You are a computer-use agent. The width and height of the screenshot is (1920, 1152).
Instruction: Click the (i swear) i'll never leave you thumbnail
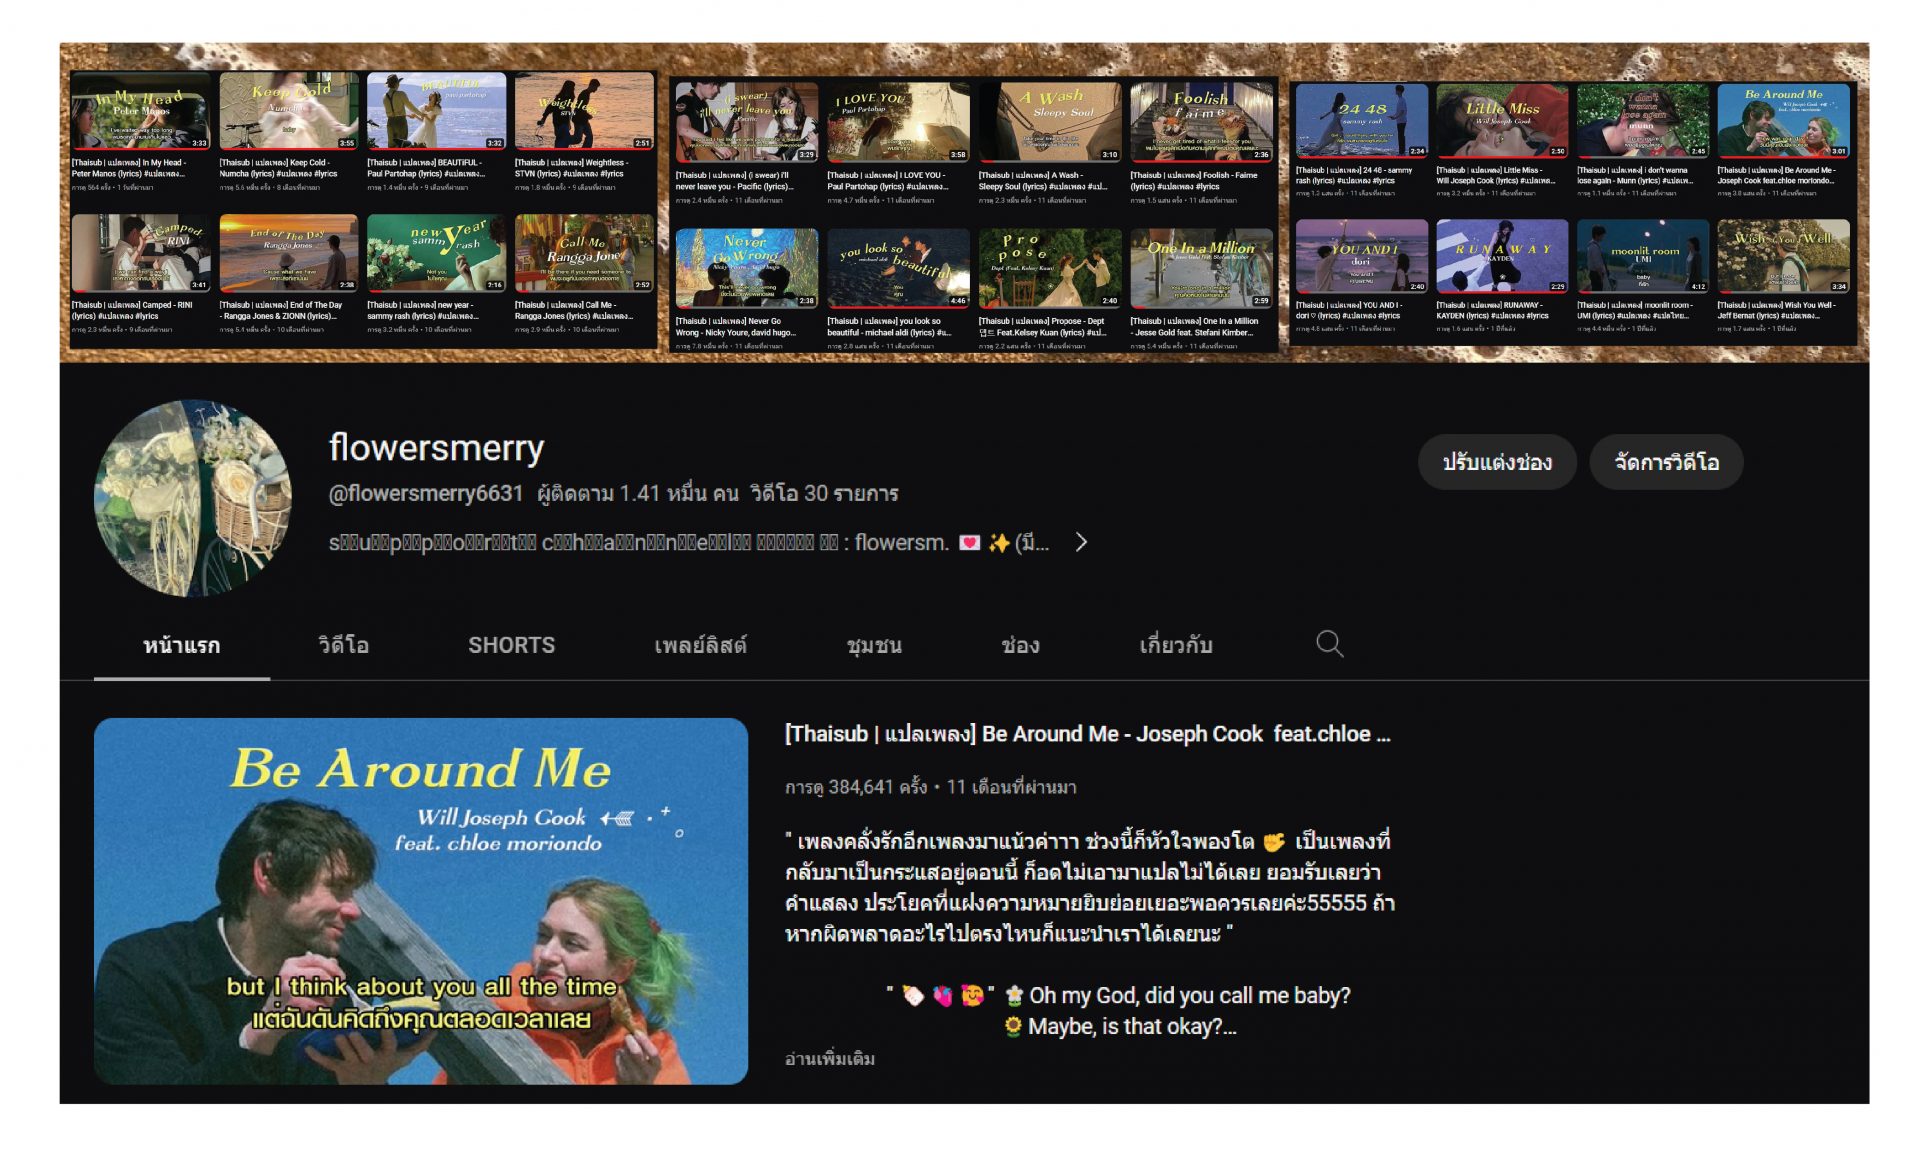(747, 123)
